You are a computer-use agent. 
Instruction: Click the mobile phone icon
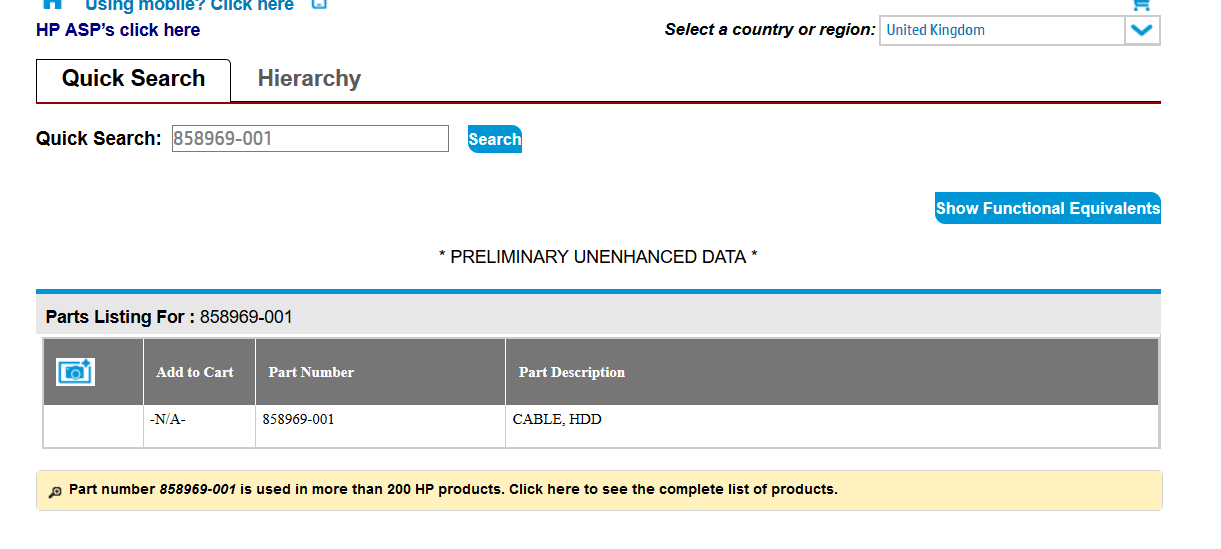click(319, 4)
